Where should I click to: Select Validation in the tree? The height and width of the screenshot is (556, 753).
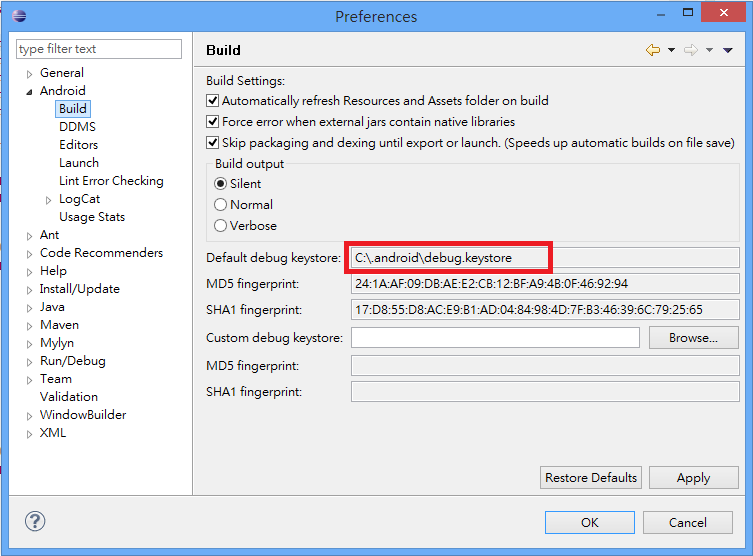pos(69,397)
